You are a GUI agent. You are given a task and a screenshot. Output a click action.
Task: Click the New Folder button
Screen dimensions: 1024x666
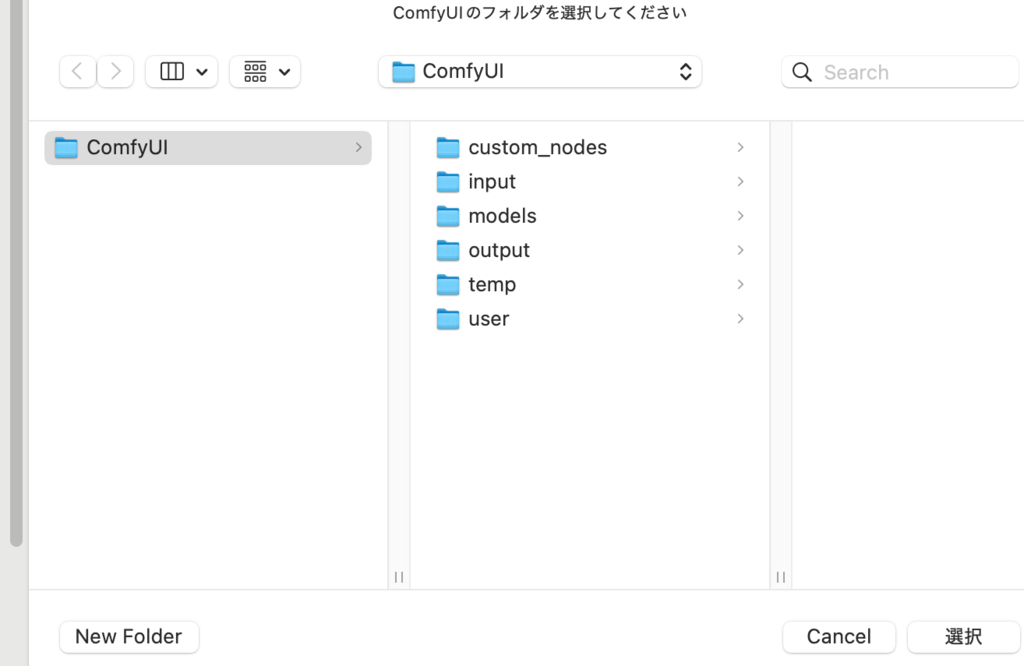click(x=129, y=637)
